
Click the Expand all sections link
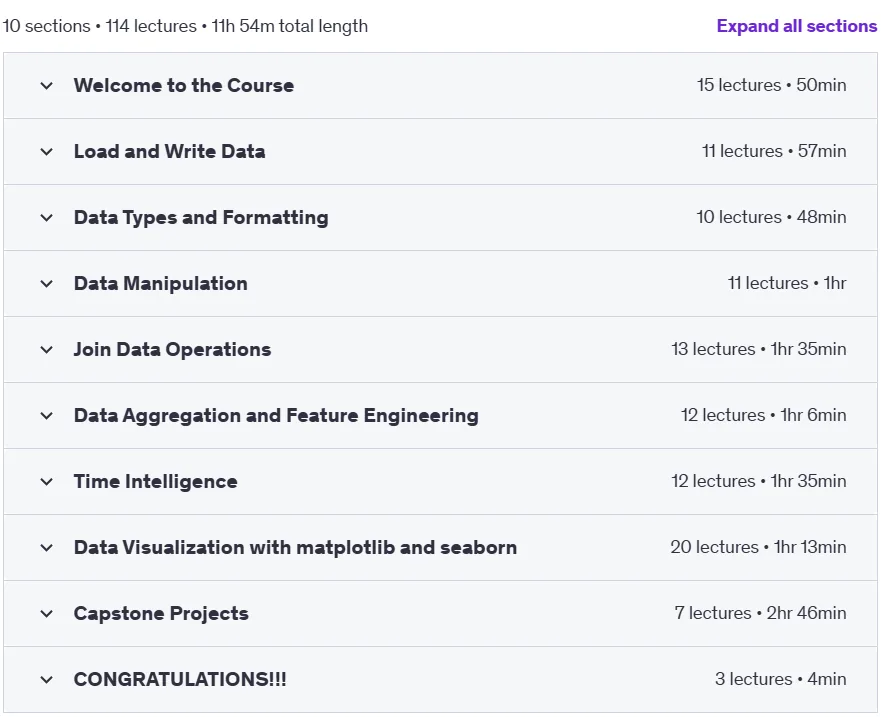point(796,26)
